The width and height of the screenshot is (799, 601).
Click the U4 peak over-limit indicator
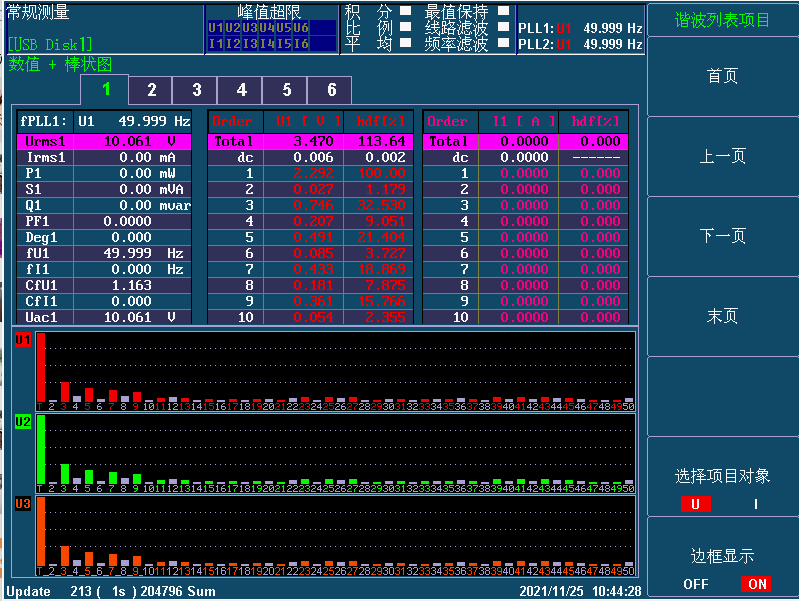click(266, 28)
